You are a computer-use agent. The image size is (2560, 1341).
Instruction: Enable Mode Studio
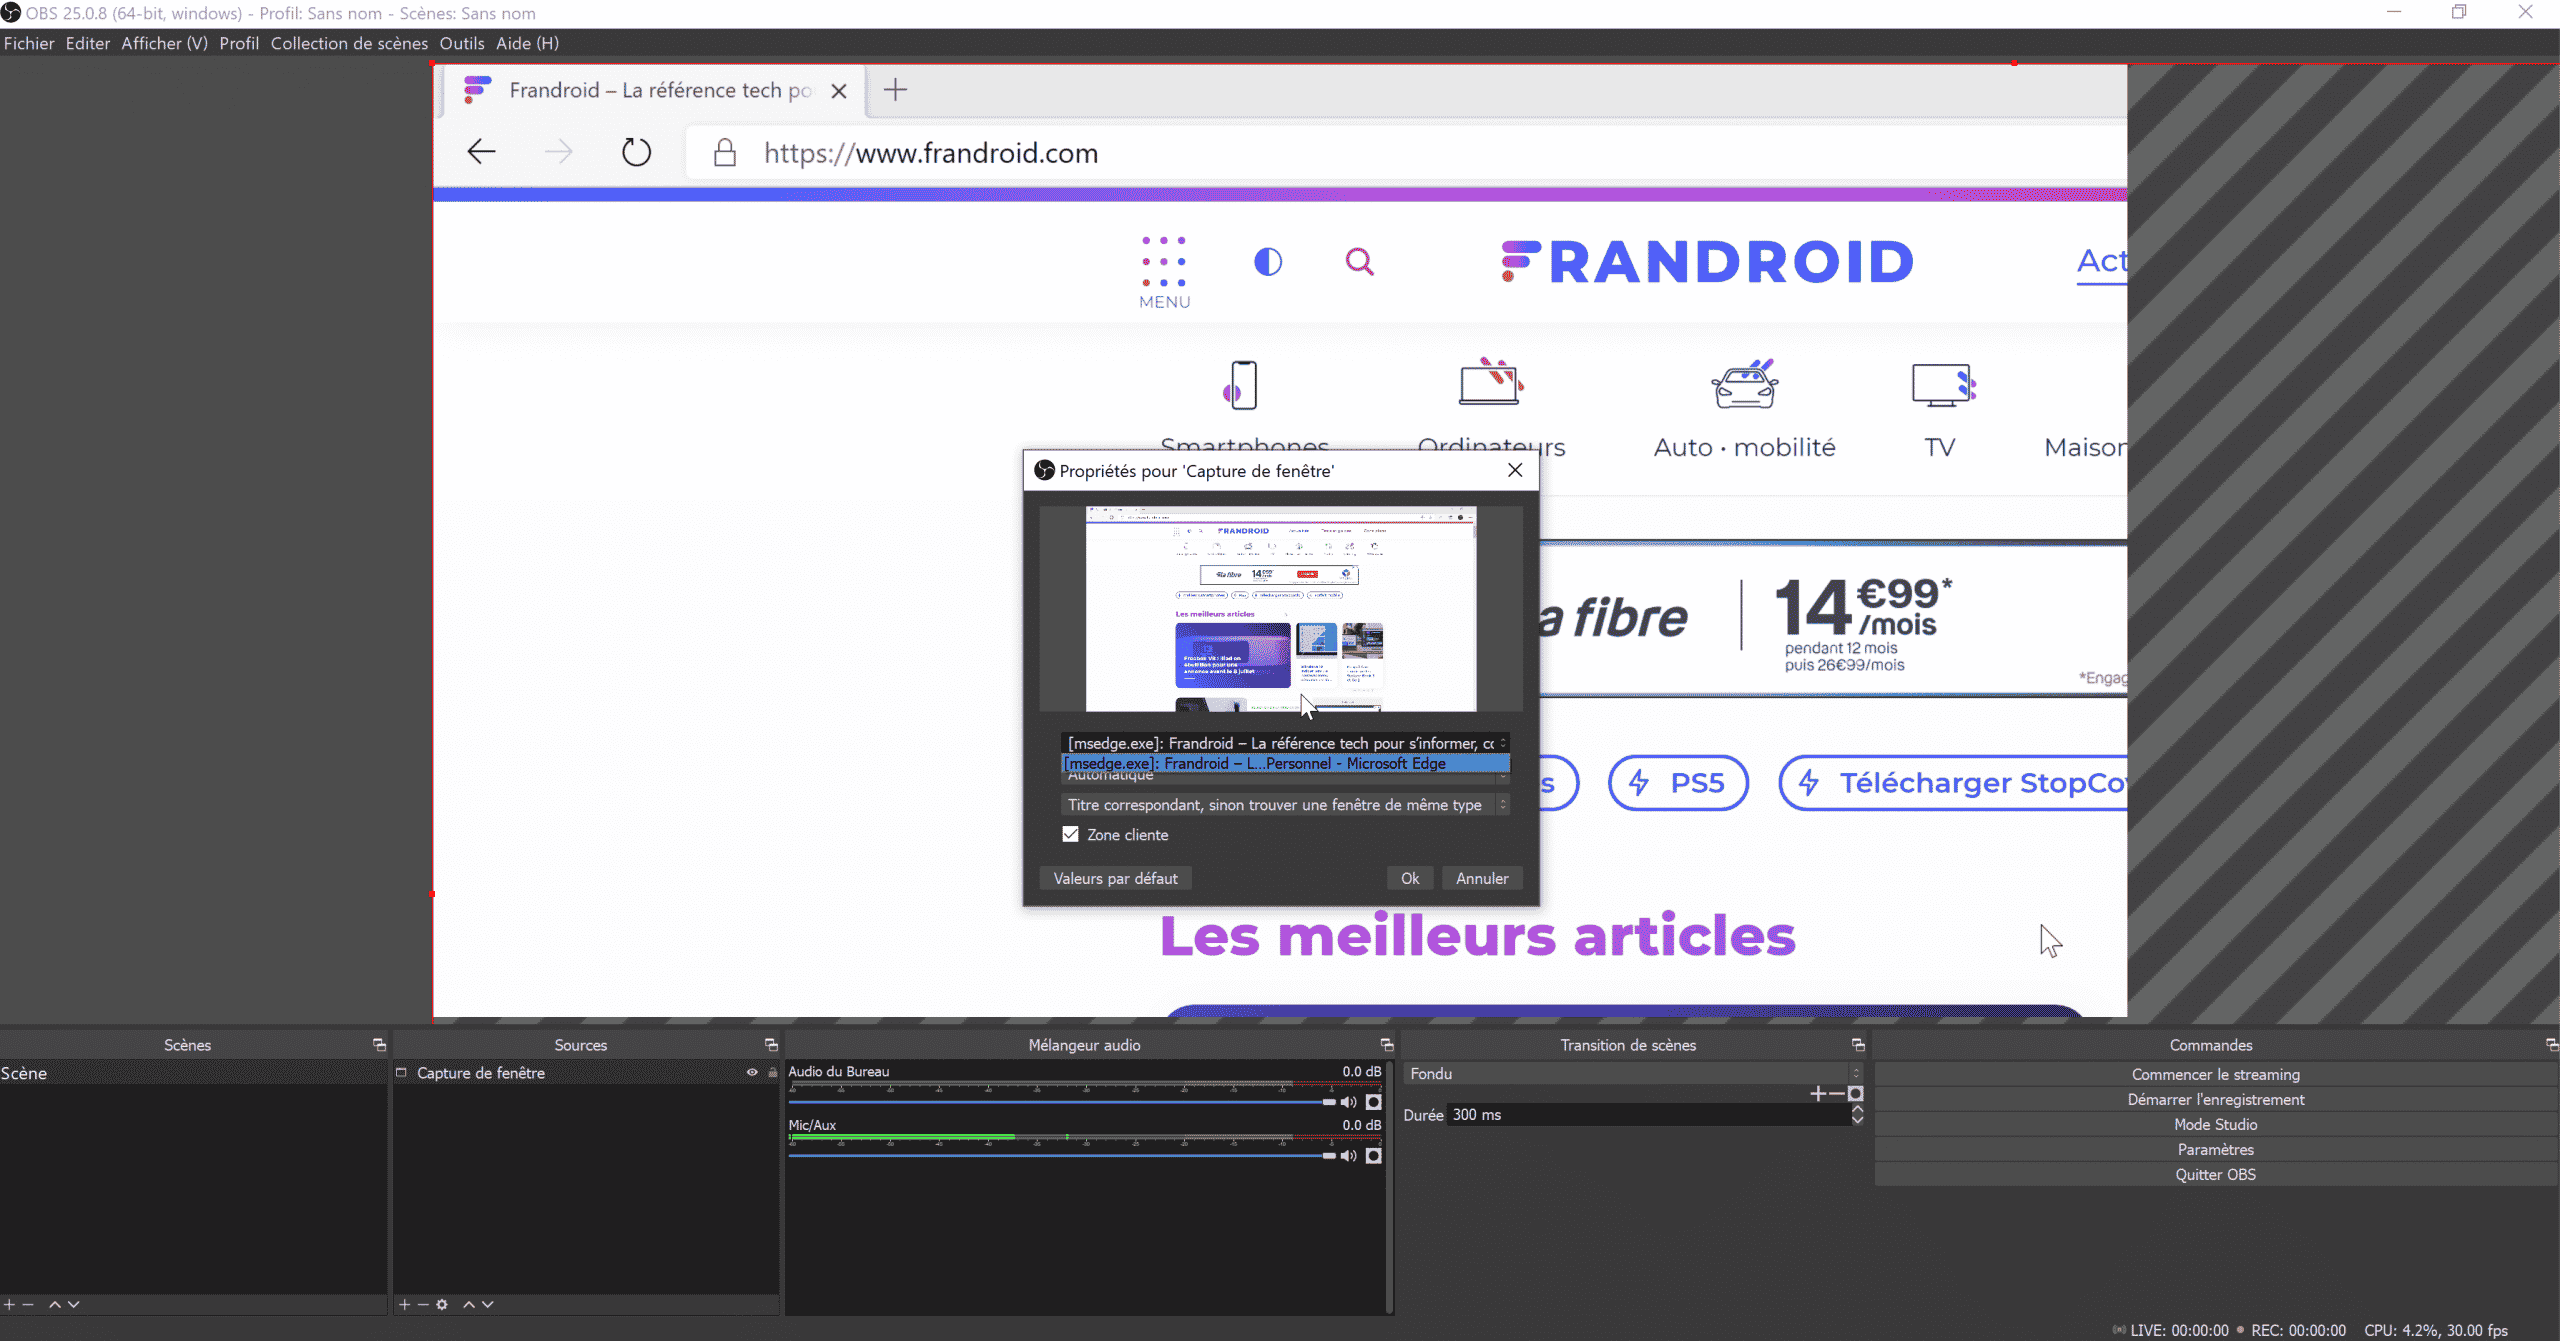point(2215,1124)
